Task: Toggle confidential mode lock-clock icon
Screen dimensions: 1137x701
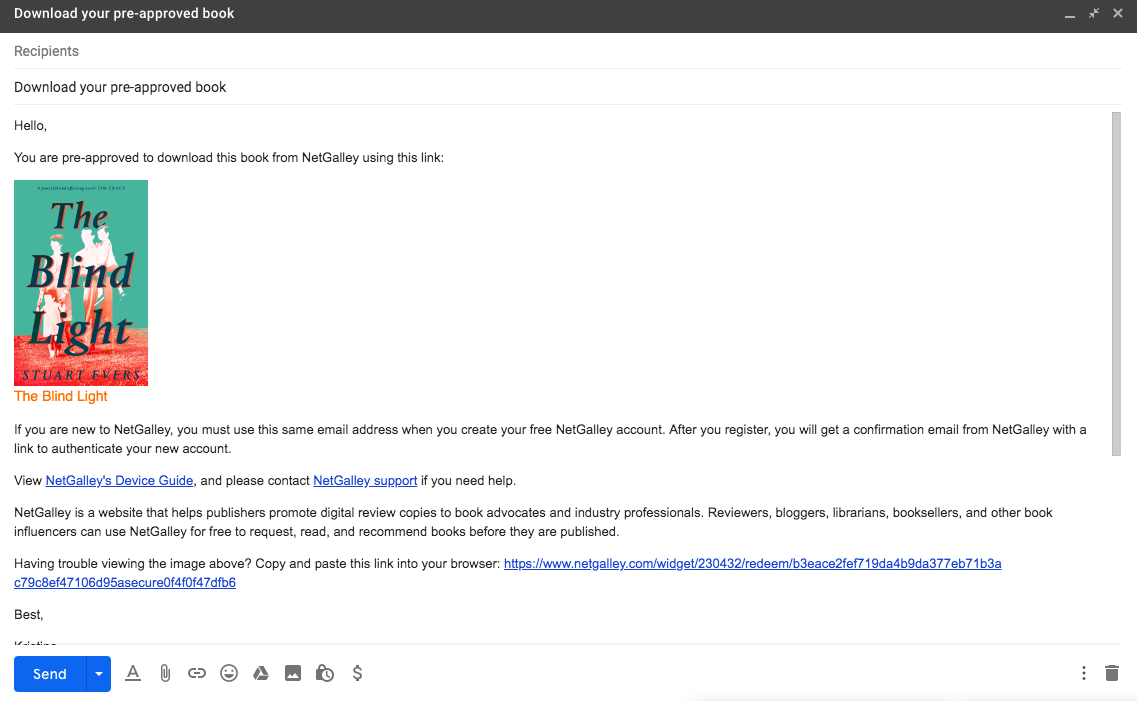Action: click(x=325, y=674)
